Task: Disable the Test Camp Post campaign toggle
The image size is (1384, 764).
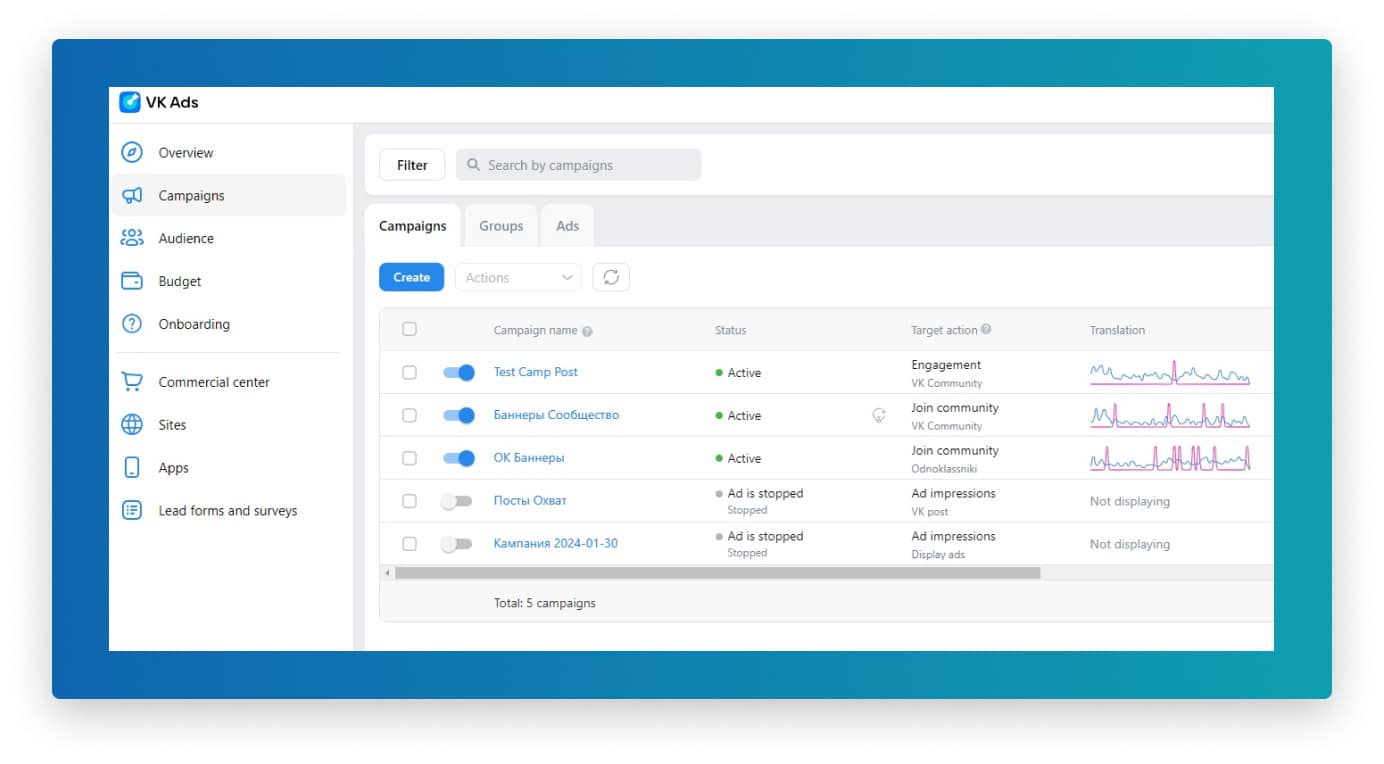Action: [458, 373]
